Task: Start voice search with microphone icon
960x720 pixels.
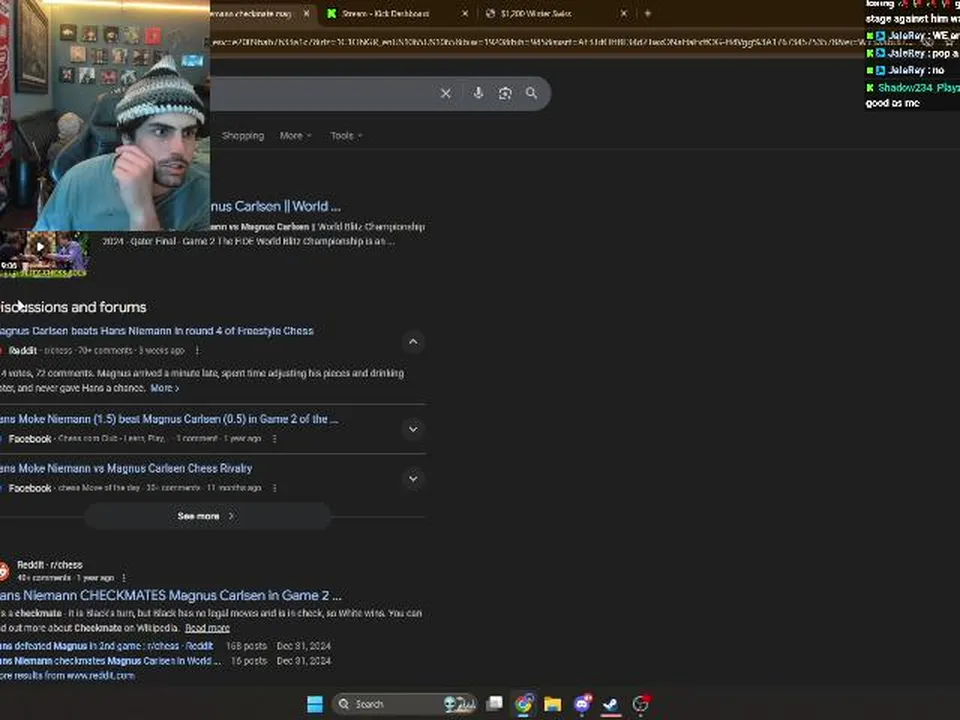Action: click(478, 93)
